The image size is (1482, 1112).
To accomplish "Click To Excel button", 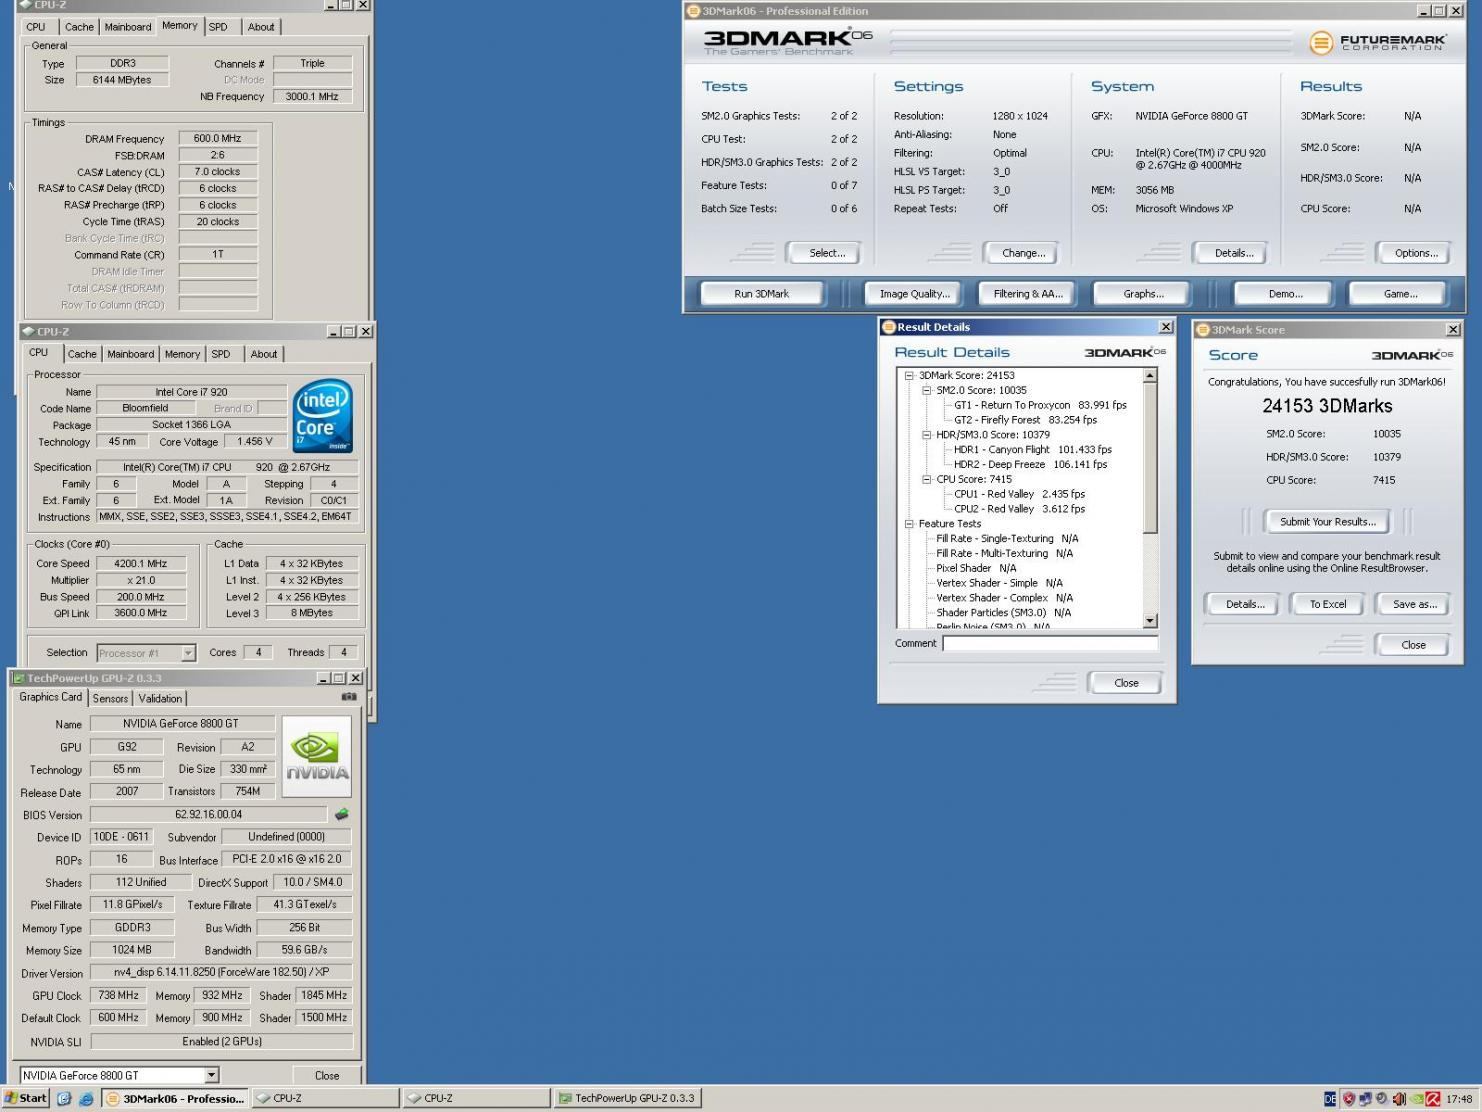I will pyautogui.click(x=1328, y=604).
